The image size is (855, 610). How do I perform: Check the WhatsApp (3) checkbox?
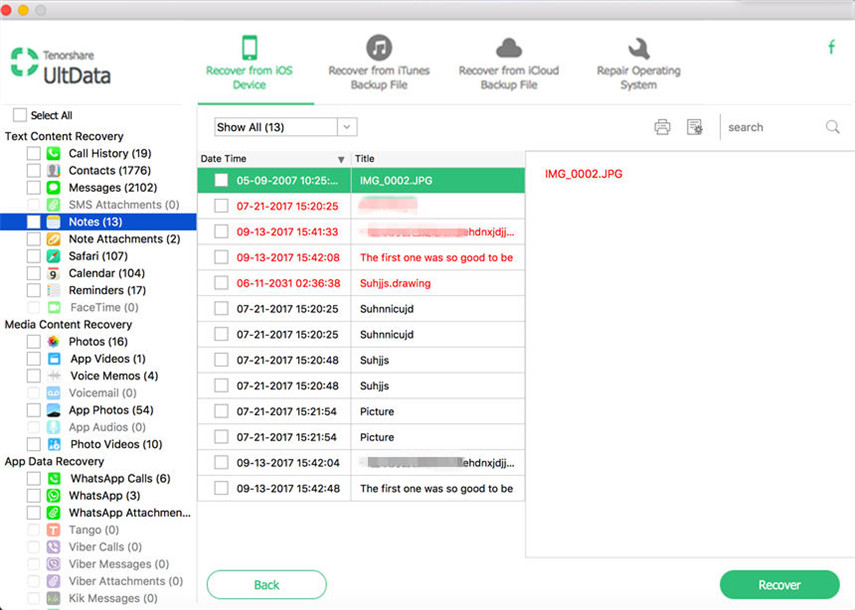click(x=33, y=496)
